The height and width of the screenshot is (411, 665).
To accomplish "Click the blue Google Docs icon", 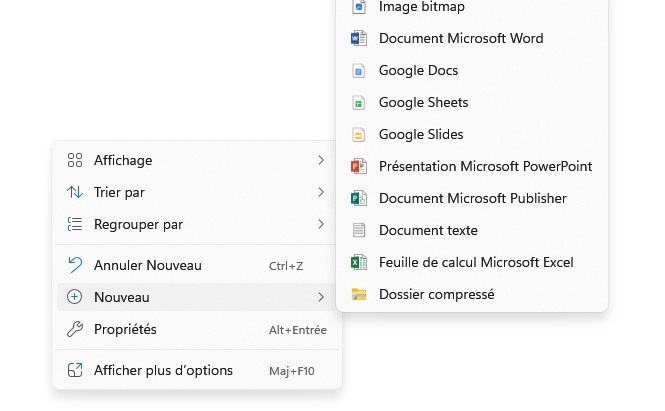I will click(x=359, y=71).
